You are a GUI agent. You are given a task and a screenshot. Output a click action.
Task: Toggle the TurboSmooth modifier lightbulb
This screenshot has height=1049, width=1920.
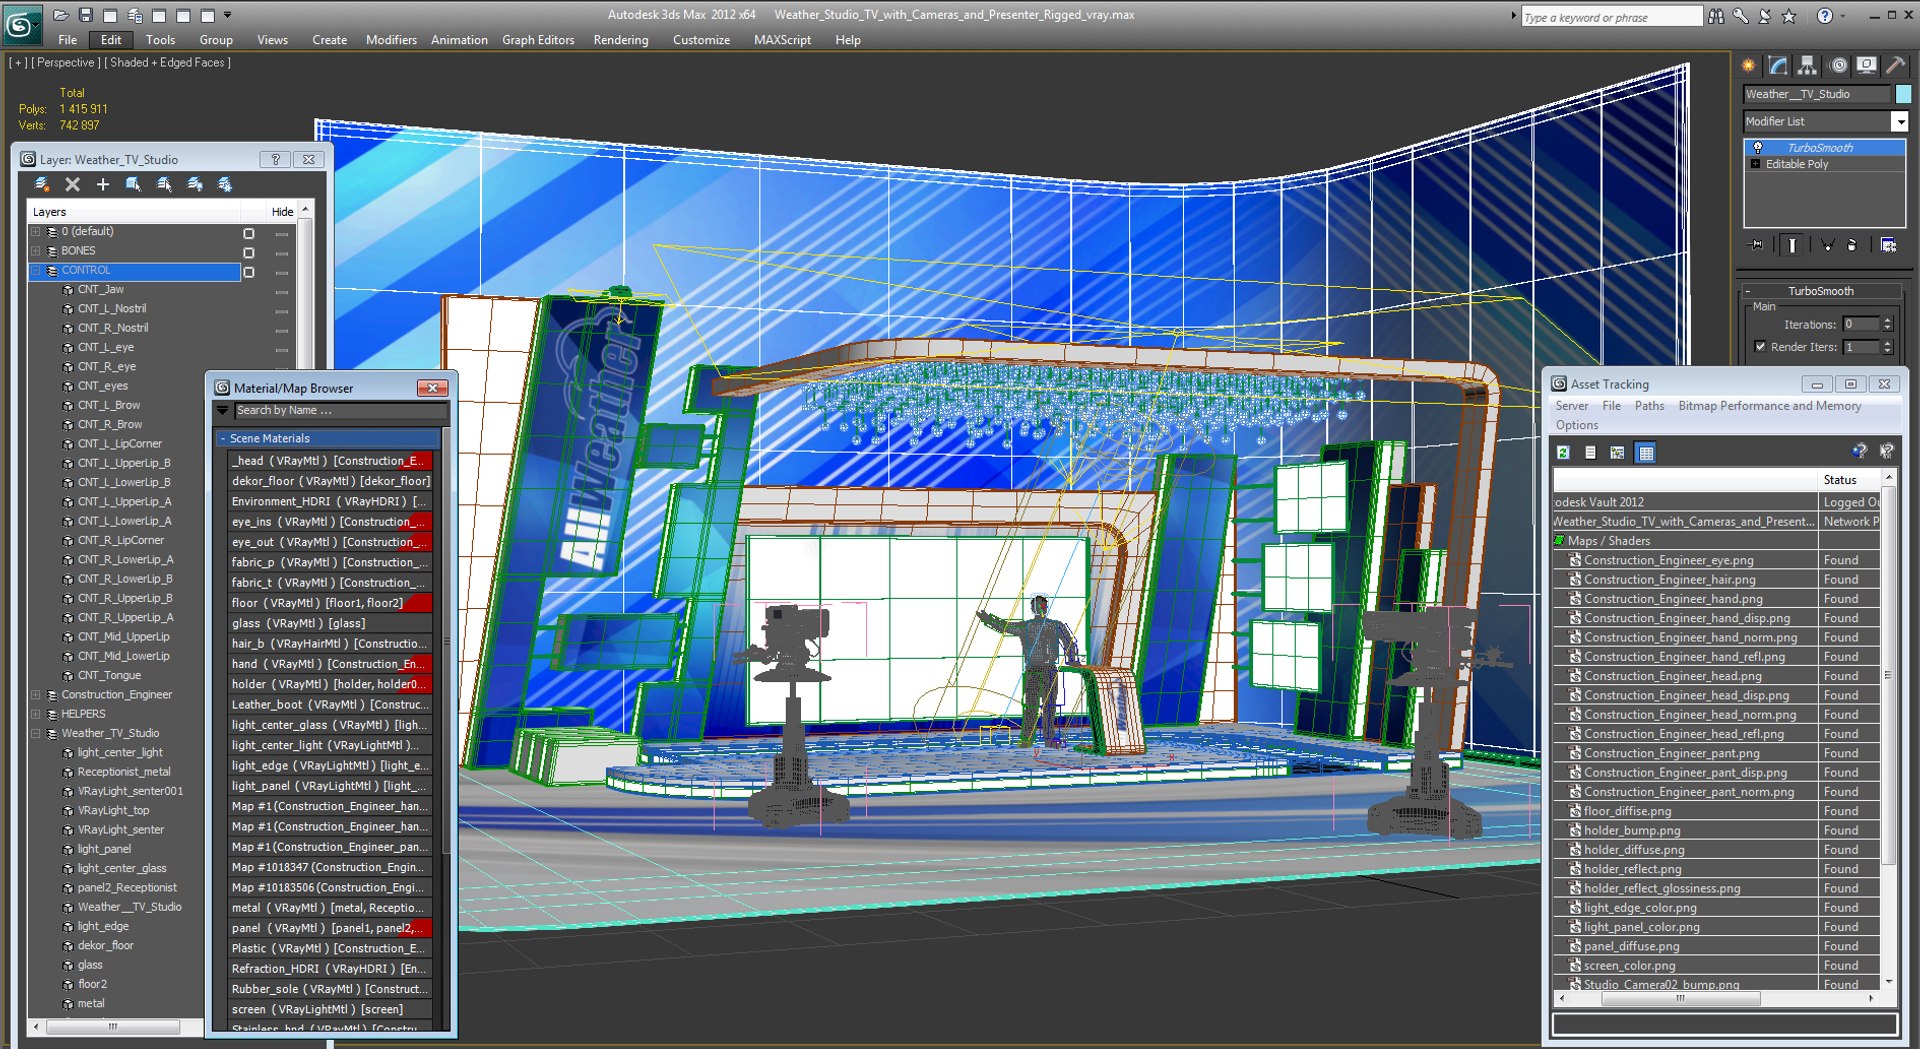(1757, 148)
